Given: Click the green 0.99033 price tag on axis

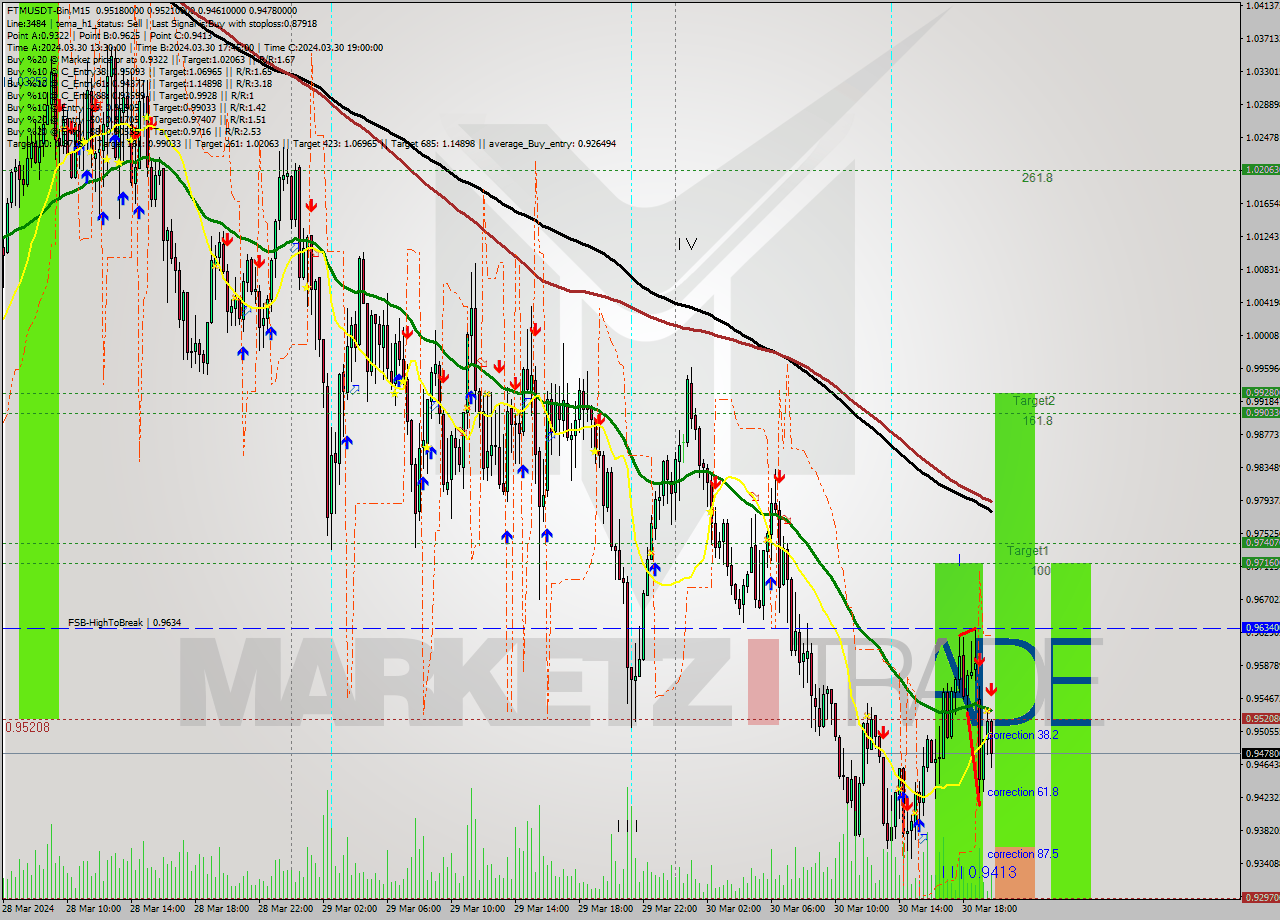Looking at the screenshot, I should tap(1260, 412).
